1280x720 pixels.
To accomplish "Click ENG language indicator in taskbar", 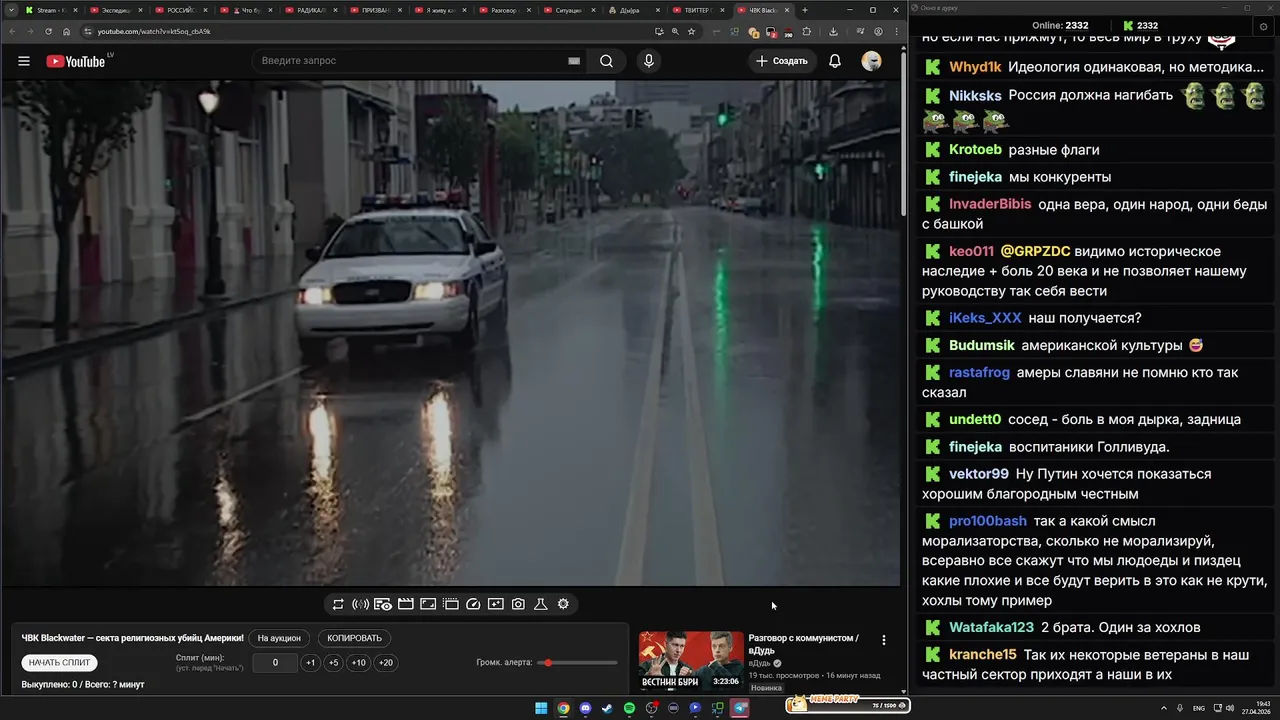I will click(x=1199, y=708).
